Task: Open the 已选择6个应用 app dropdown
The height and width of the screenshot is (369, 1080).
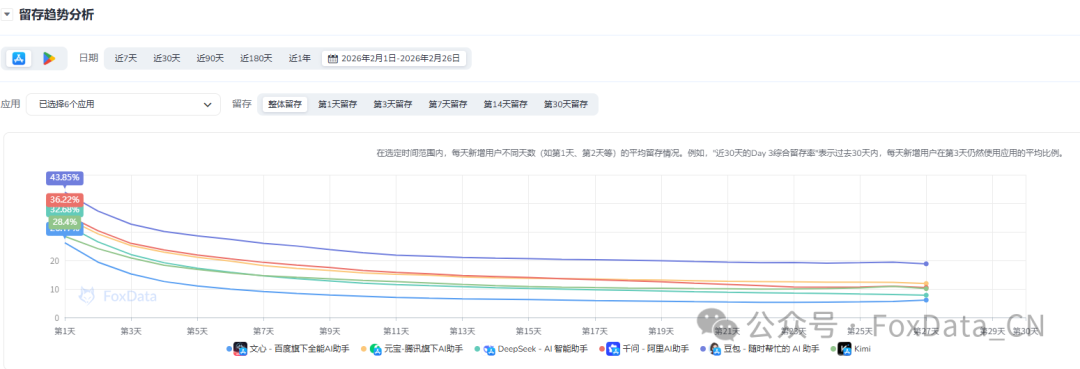Action: coord(123,105)
